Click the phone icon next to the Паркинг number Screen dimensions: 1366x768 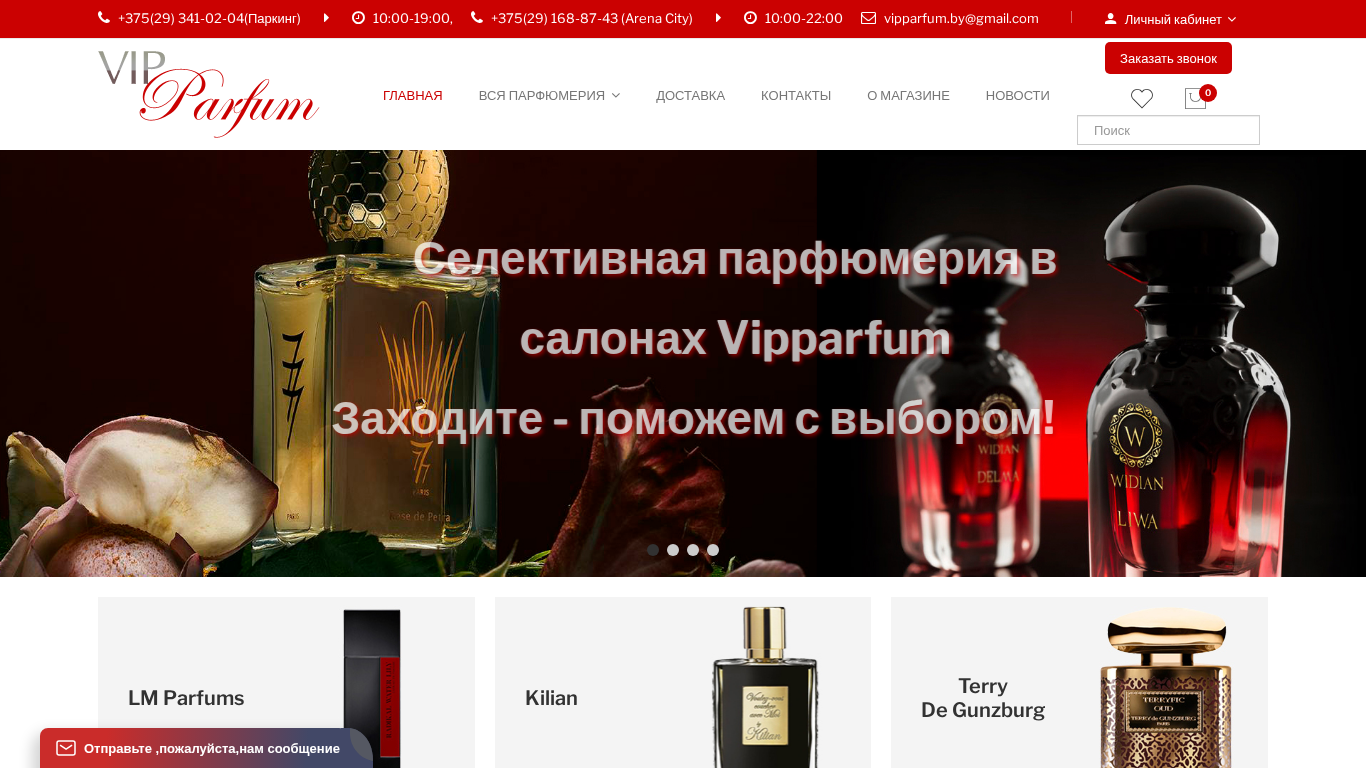[x=104, y=18]
